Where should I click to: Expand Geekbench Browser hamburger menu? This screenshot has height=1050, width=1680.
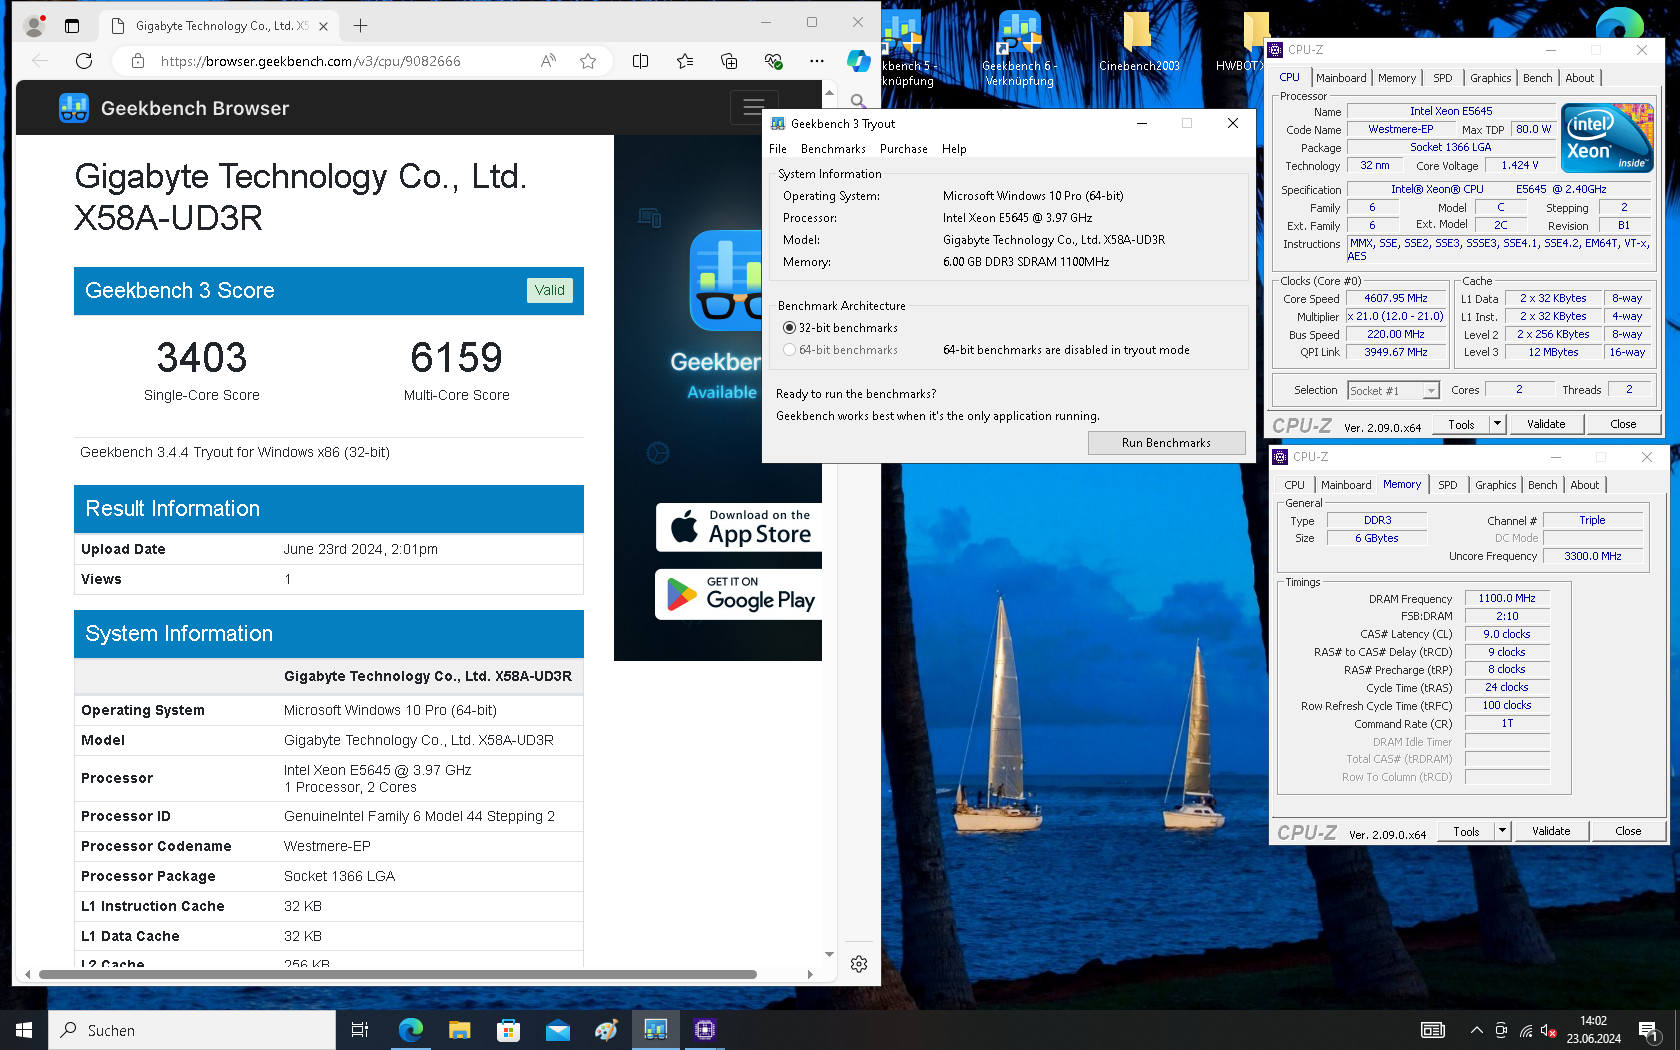[x=754, y=107]
